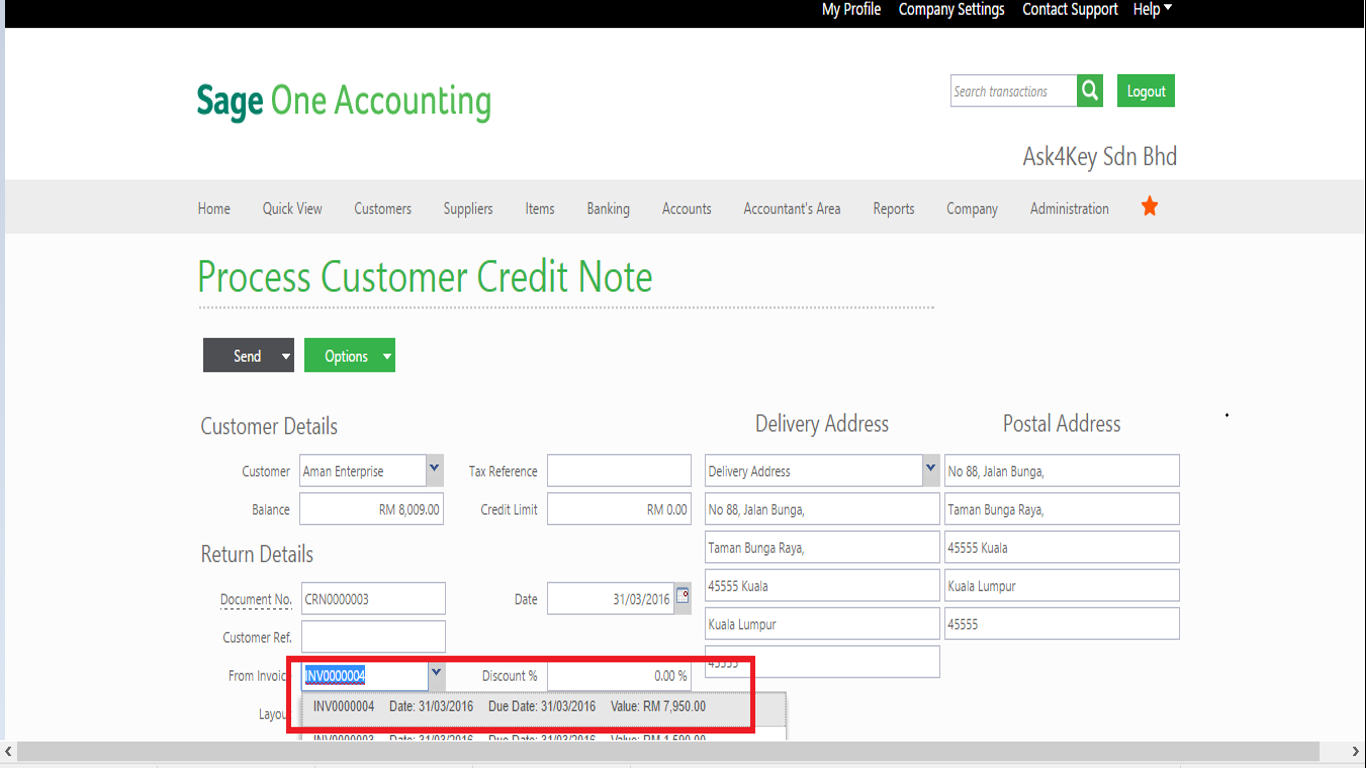Open the Company Settings link

[951, 9]
